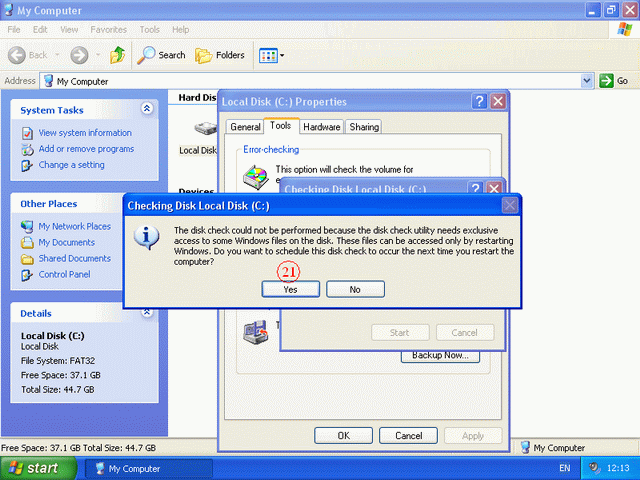The width and height of the screenshot is (640, 480).
Task: Click the information icon in message box
Action: click(146, 238)
